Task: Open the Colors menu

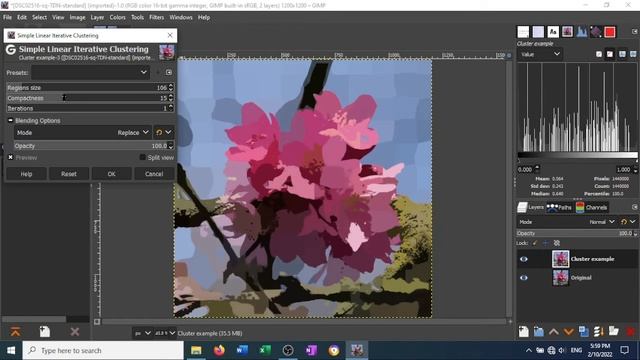Action: (117, 18)
